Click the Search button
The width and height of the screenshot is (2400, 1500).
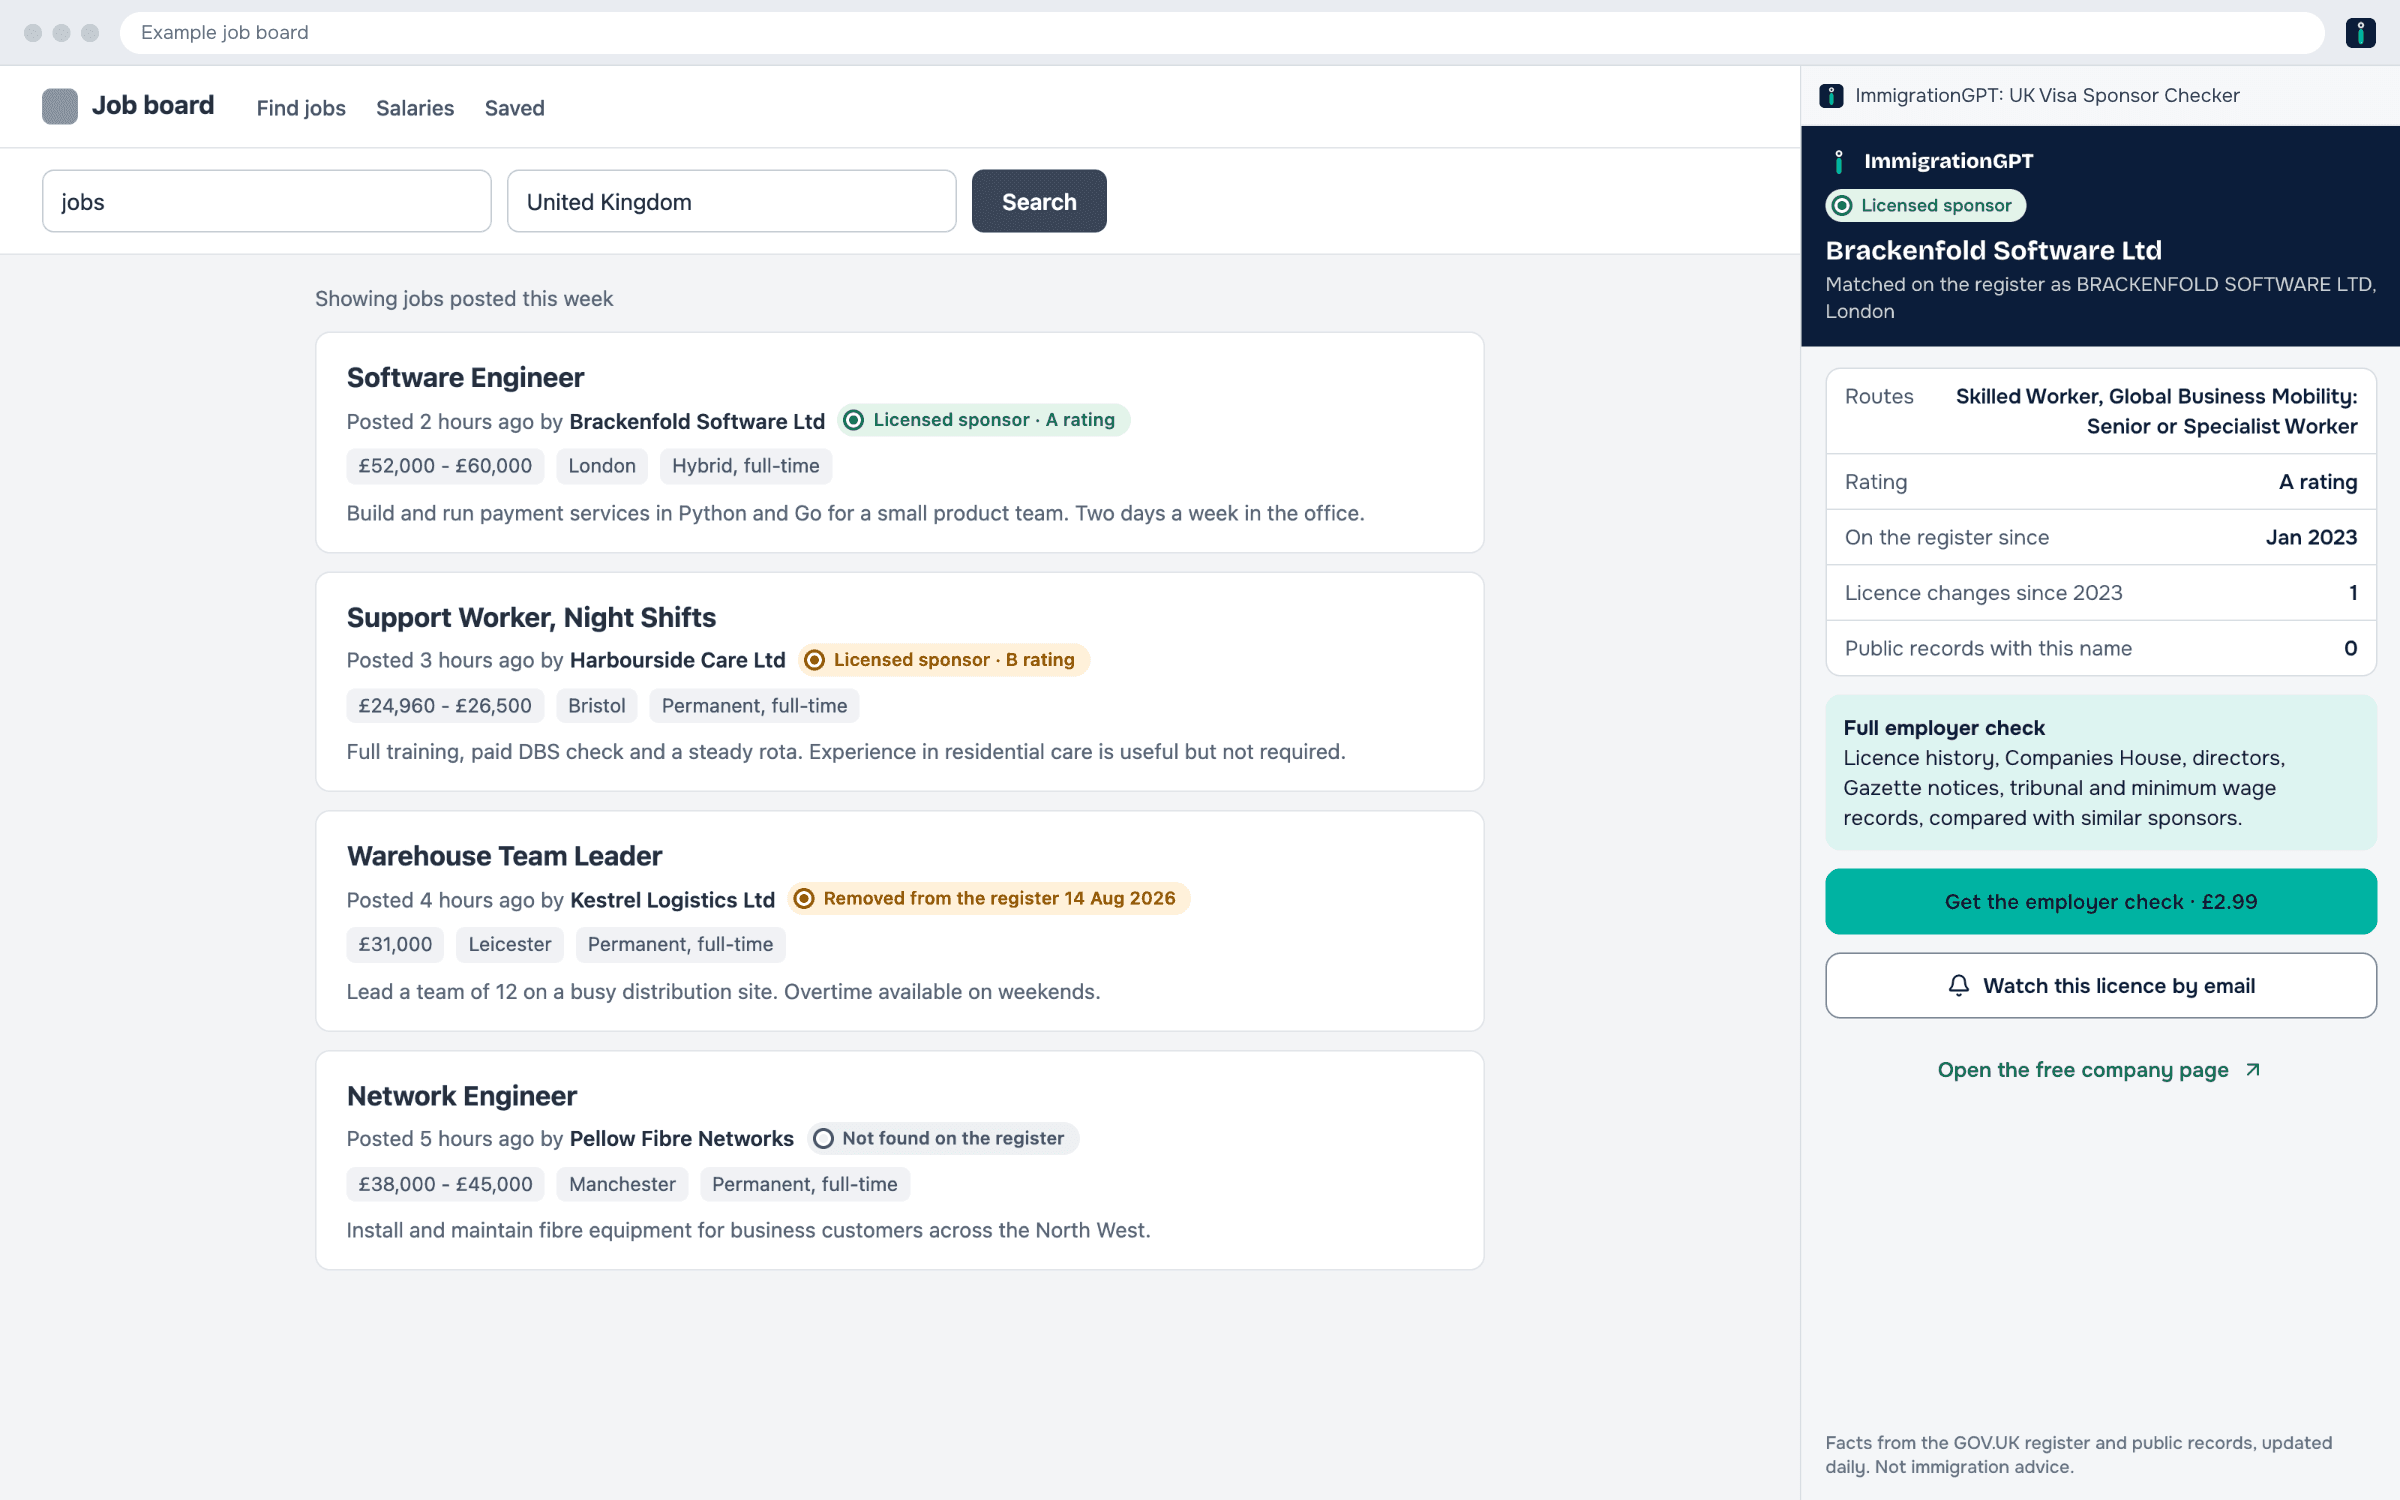(1039, 201)
